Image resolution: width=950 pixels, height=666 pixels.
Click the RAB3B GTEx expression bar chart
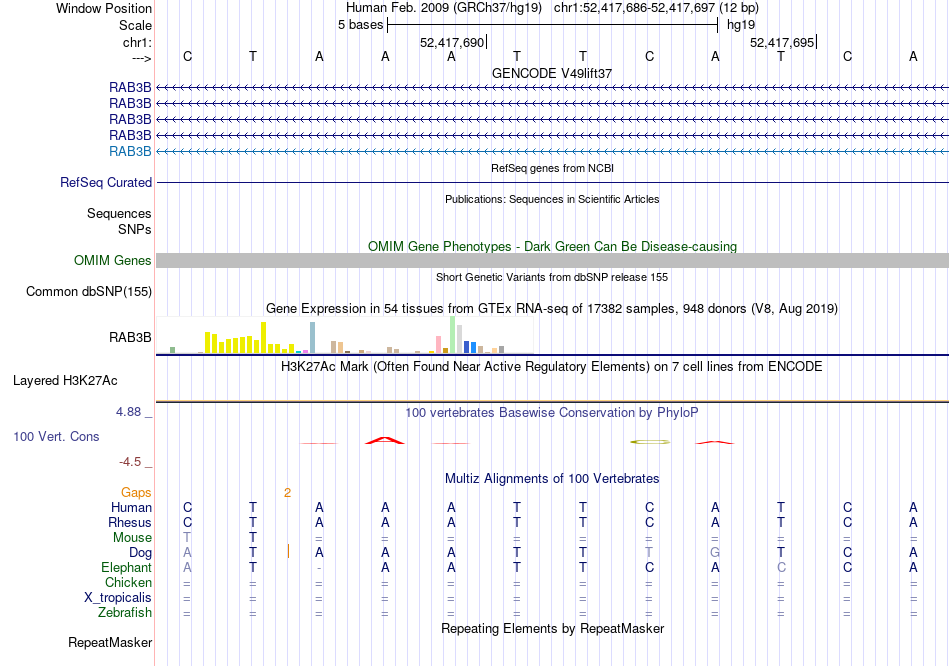tap(344, 335)
